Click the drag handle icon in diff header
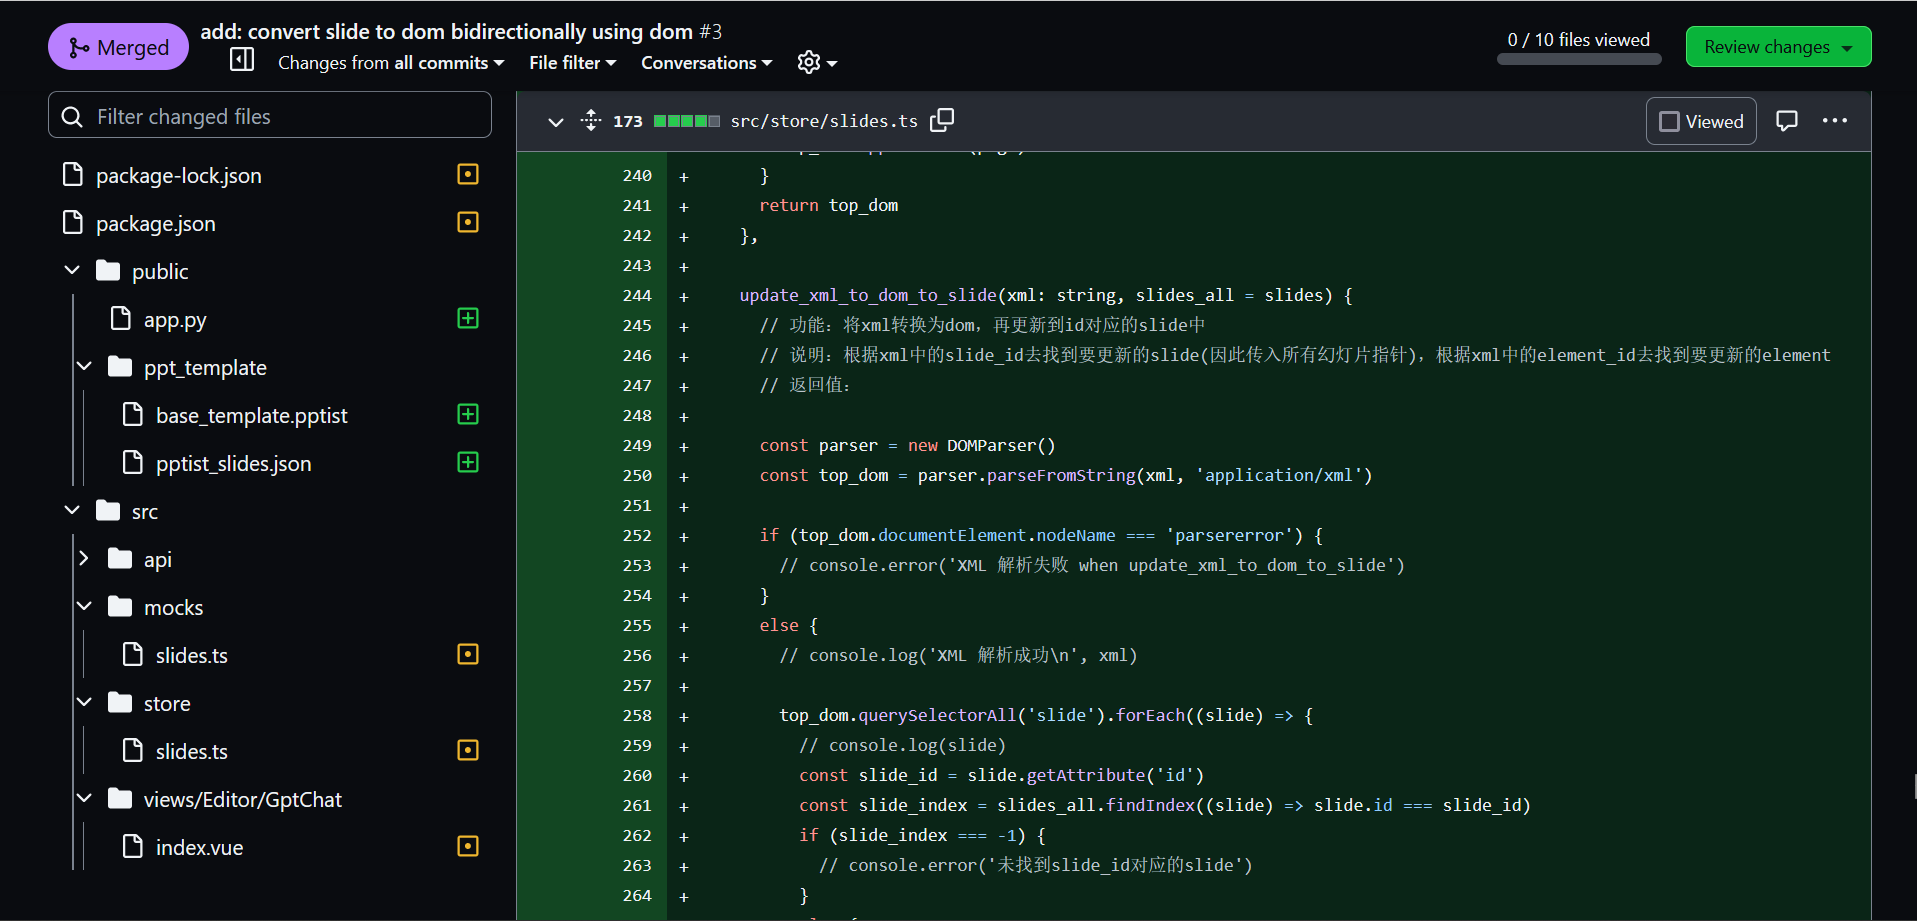 (591, 120)
